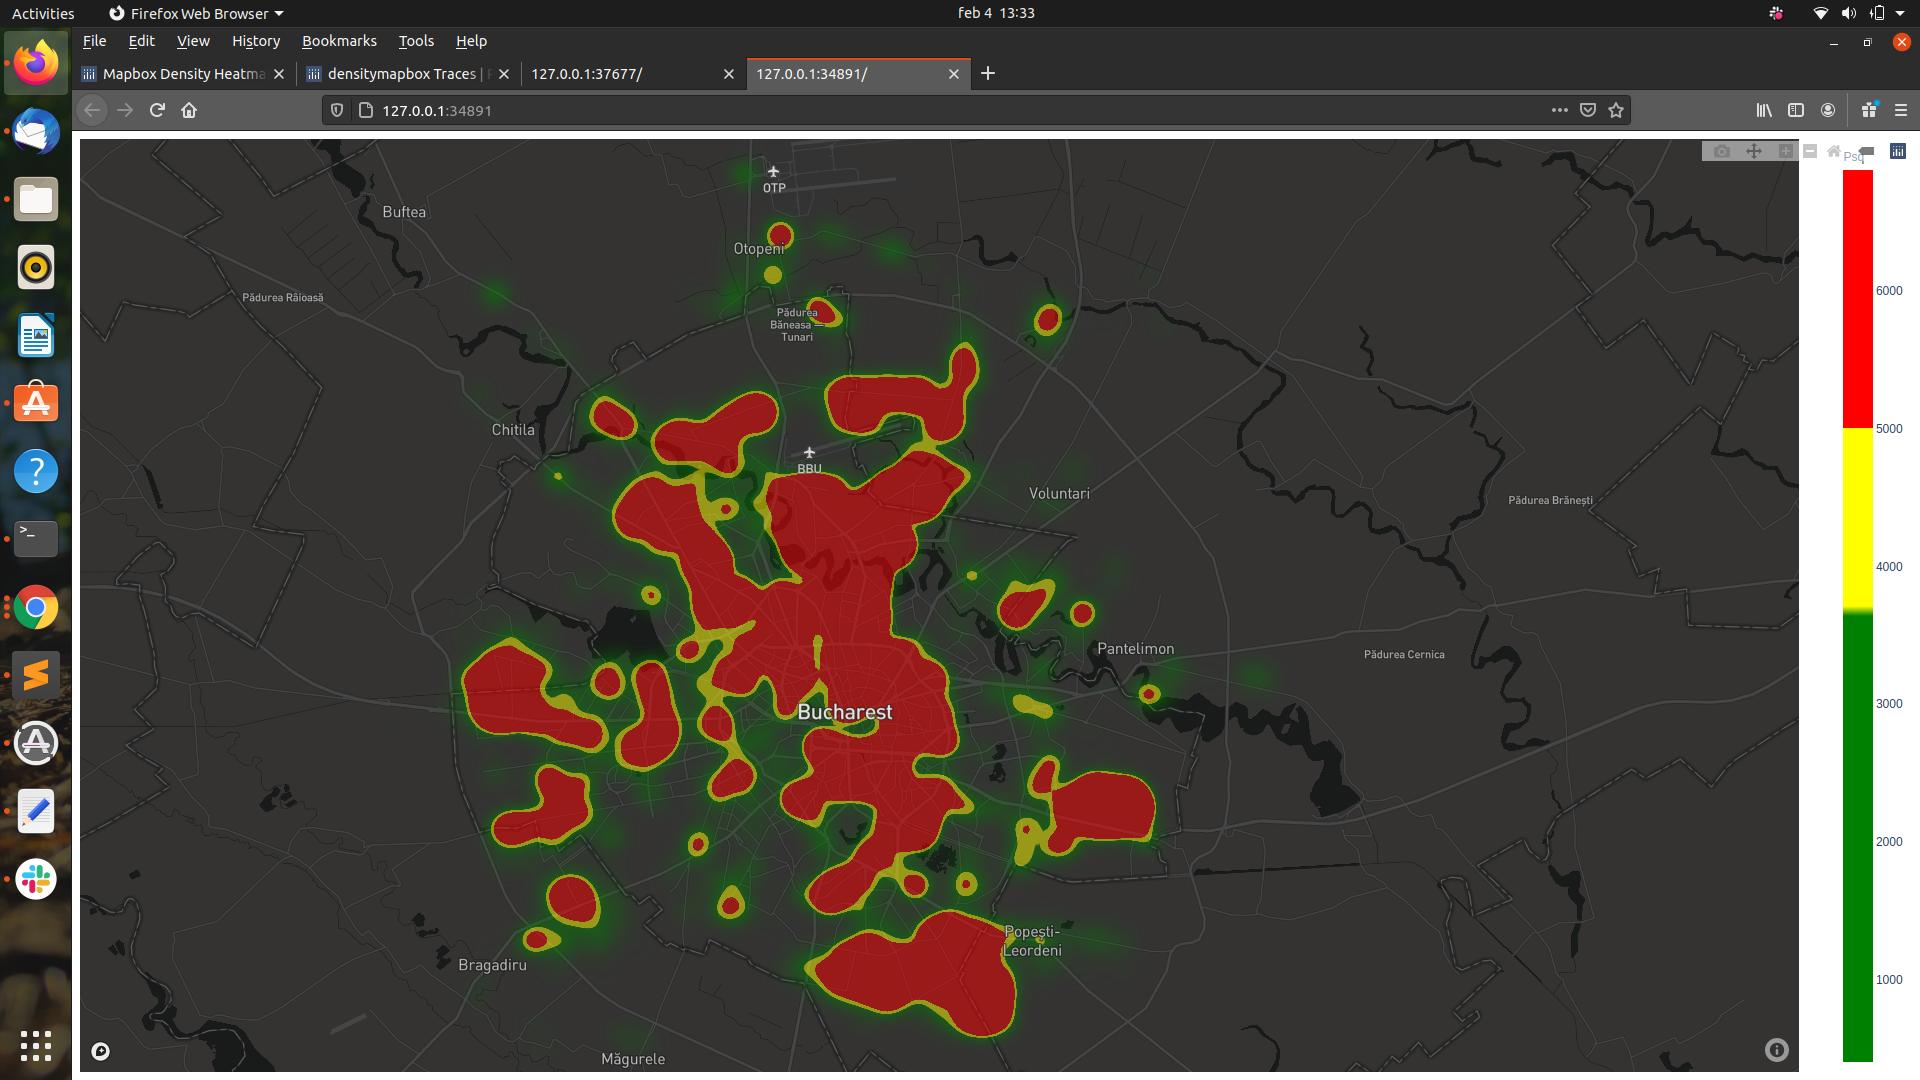This screenshot has width=1920, height=1080.
Task: Download plot as PNG camera icon
Action: 1721,151
